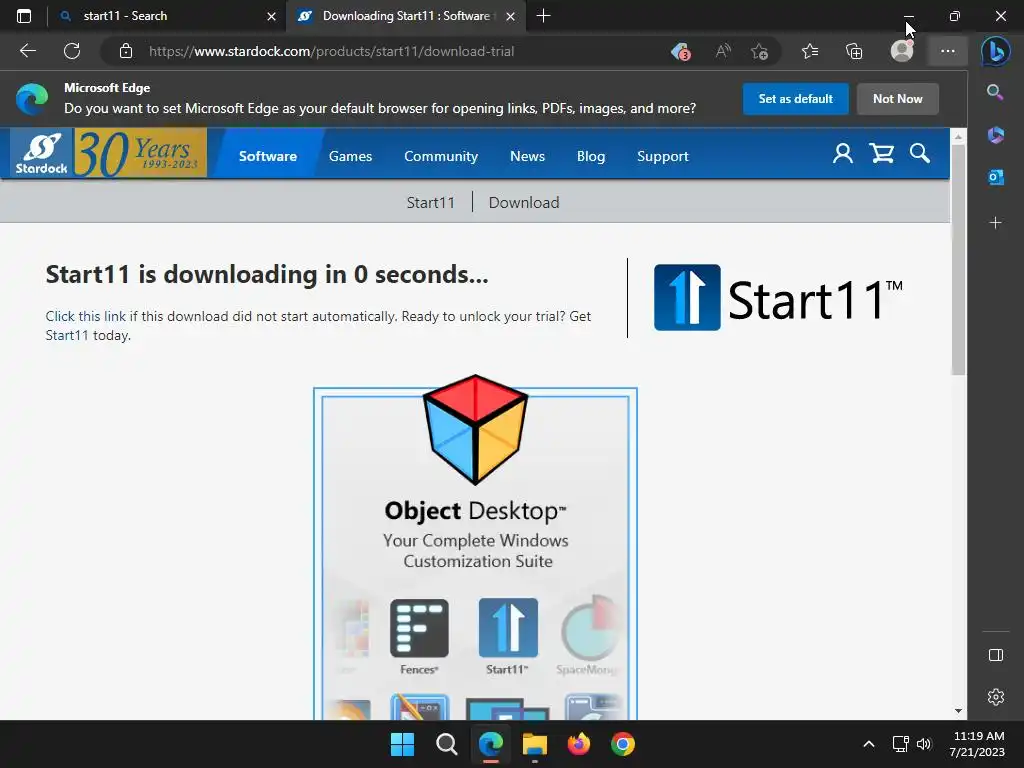Open sidebar settings gear

coord(995,697)
